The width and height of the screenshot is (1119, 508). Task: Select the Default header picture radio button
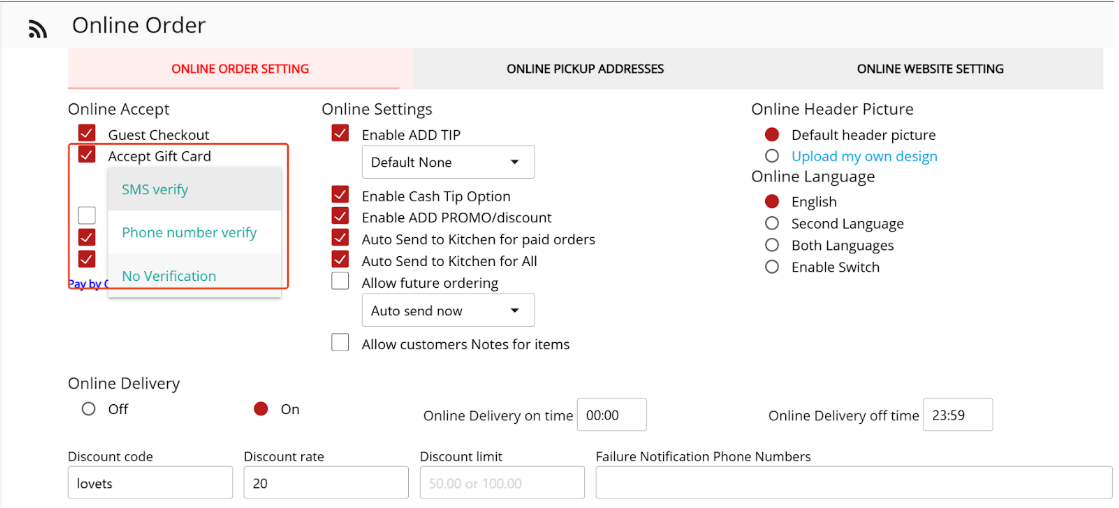771,135
